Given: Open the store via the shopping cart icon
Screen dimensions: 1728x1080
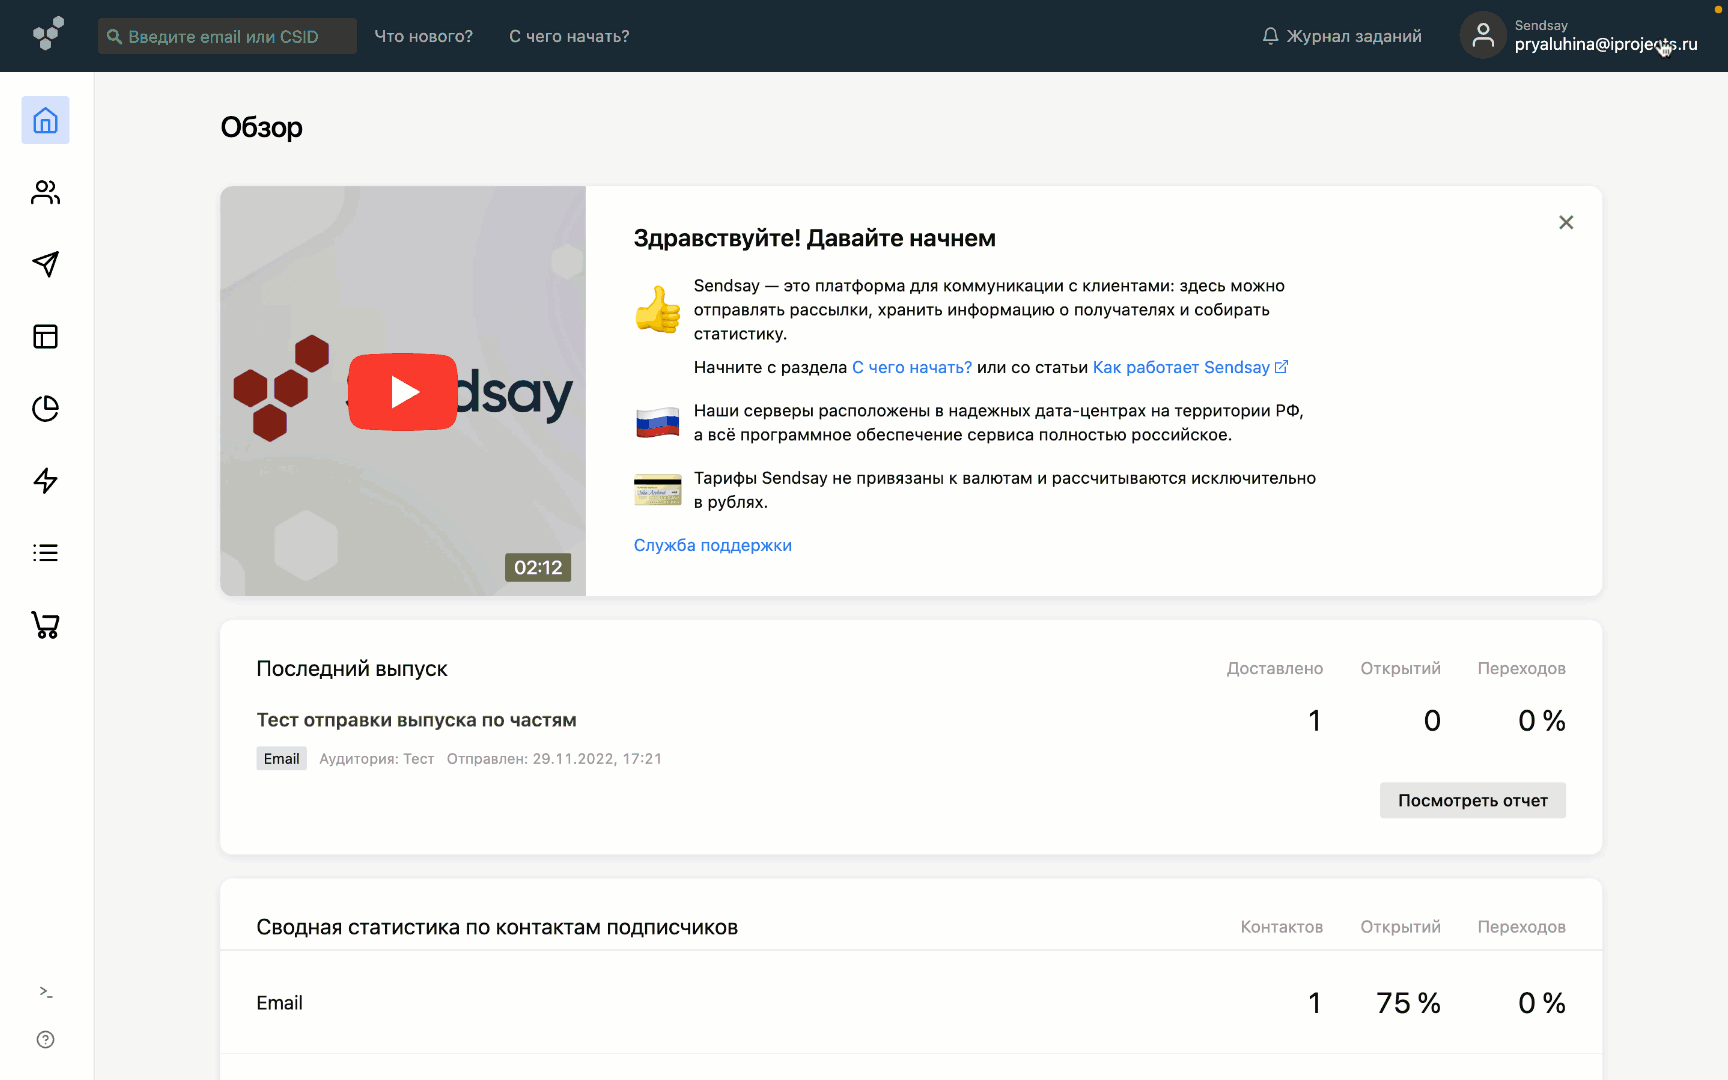Looking at the screenshot, I should click(x=45, y=625).
